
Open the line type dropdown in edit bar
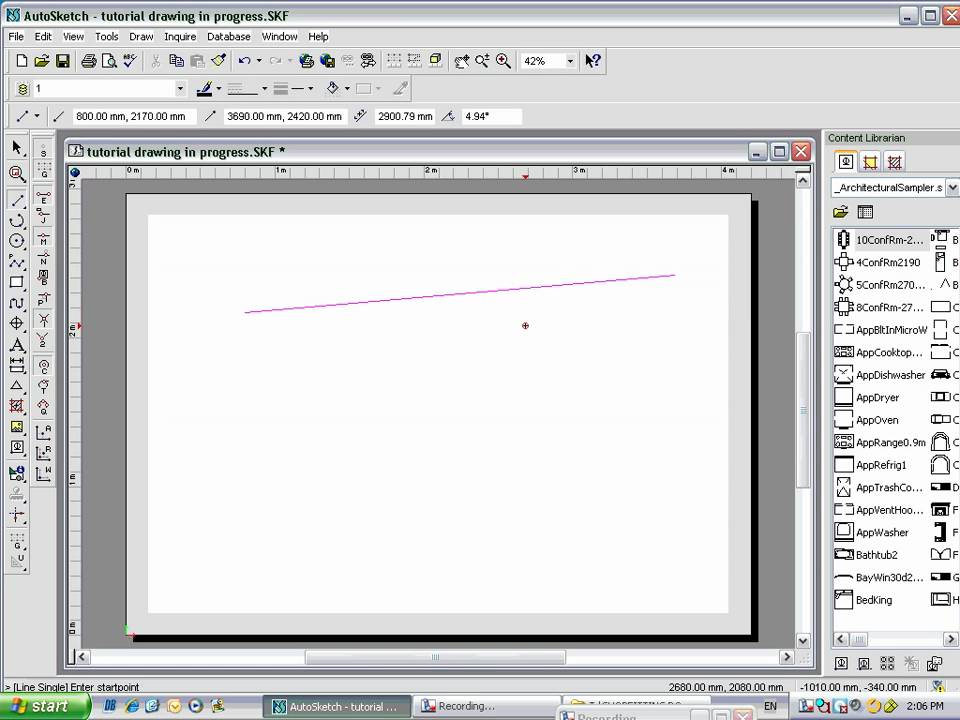click(37, 116)
